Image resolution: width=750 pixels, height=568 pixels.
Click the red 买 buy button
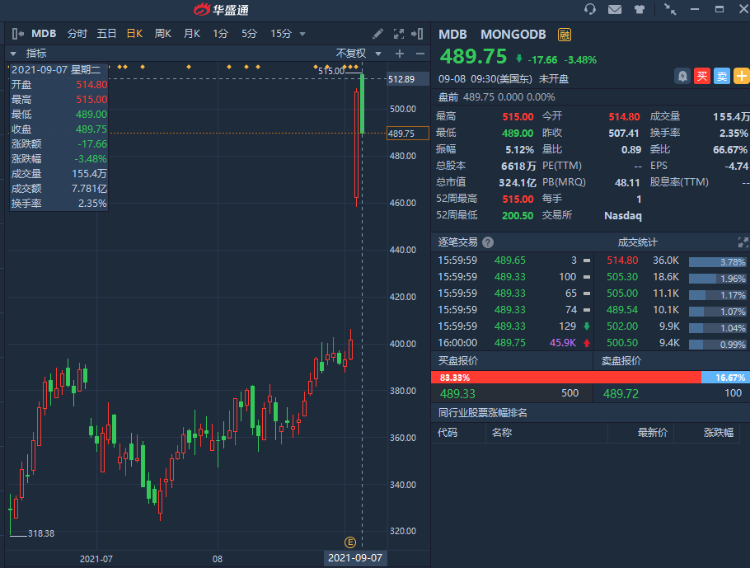coord(702,75)
